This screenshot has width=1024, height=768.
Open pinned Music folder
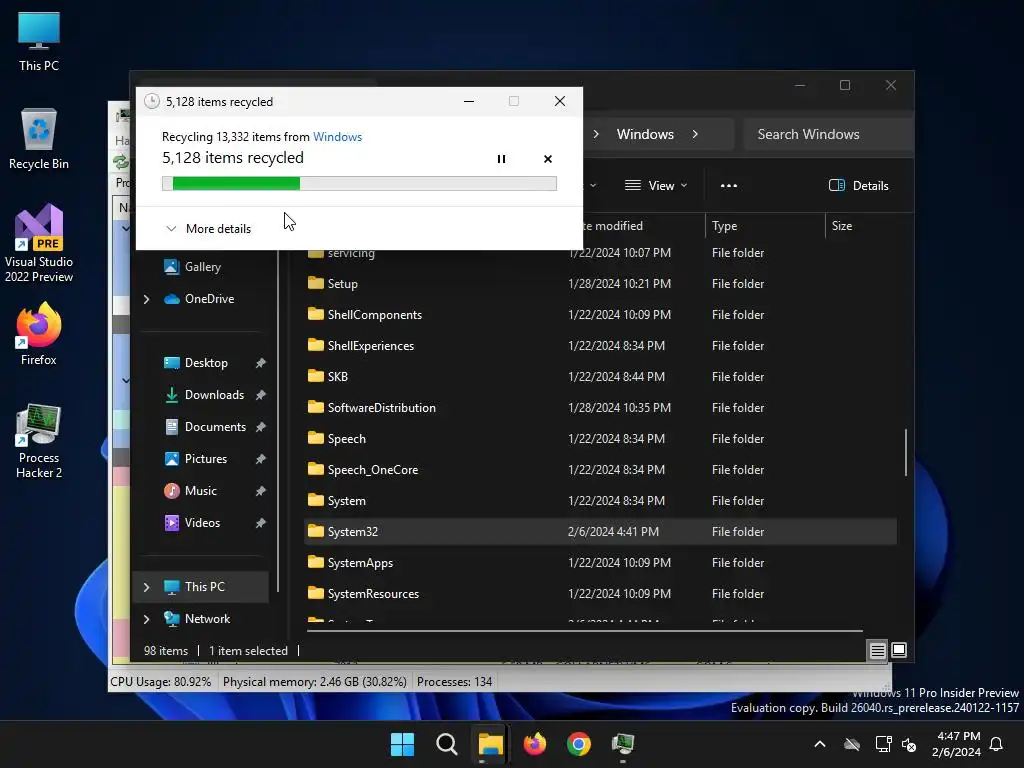[200, 490]
